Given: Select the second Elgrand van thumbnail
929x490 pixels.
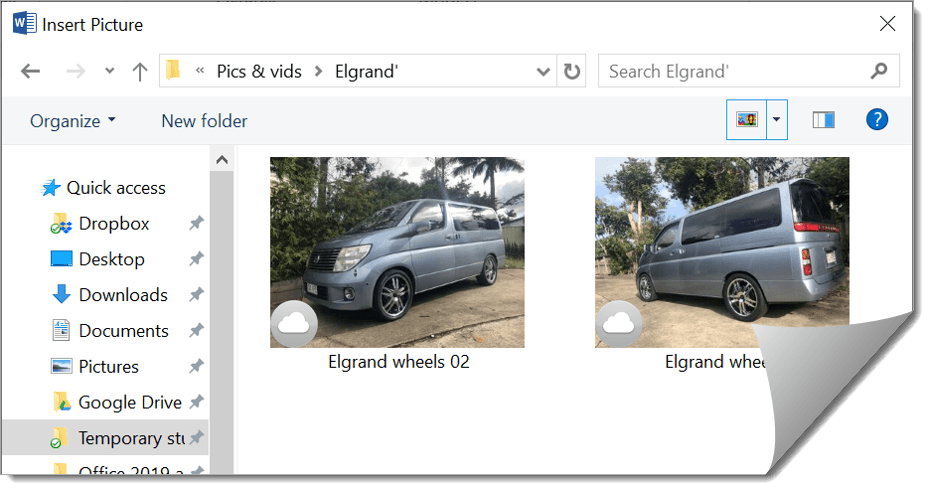Looking at the screenshot, I should coord(722,252).
